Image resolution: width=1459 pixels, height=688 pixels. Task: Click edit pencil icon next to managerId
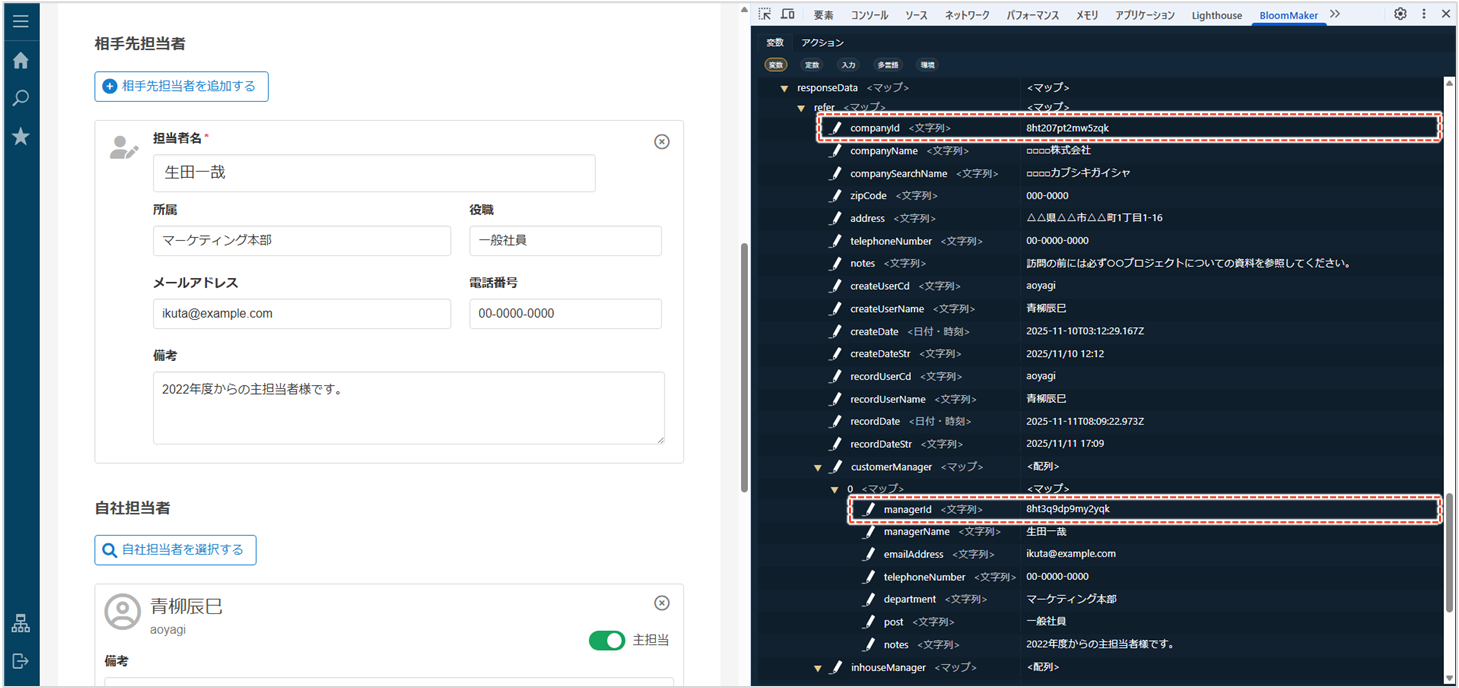pos(869,509)
